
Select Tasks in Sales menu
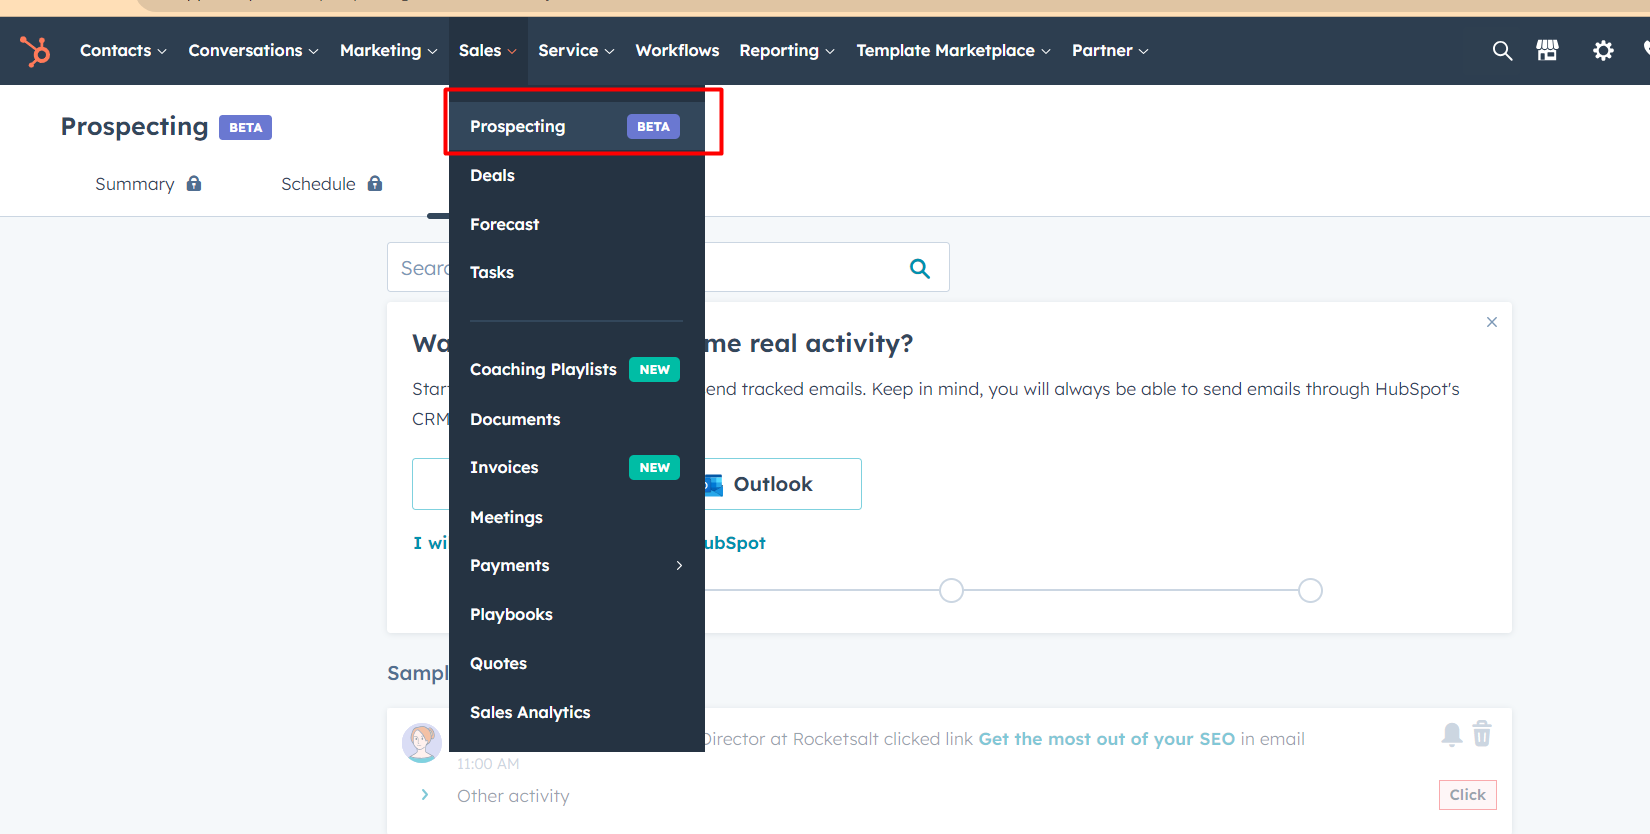click(x=577, y=272)
